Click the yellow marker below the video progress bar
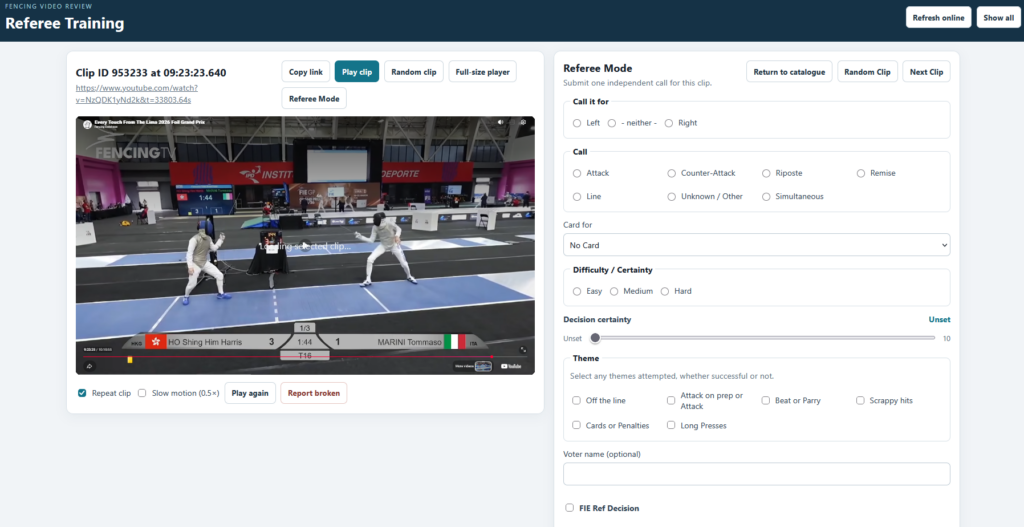 tap(130, 360)
